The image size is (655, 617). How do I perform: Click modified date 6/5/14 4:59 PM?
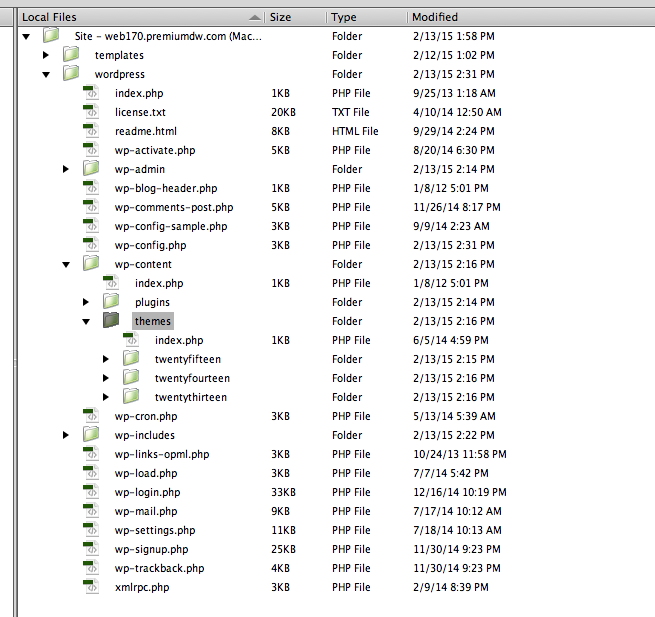450,340
